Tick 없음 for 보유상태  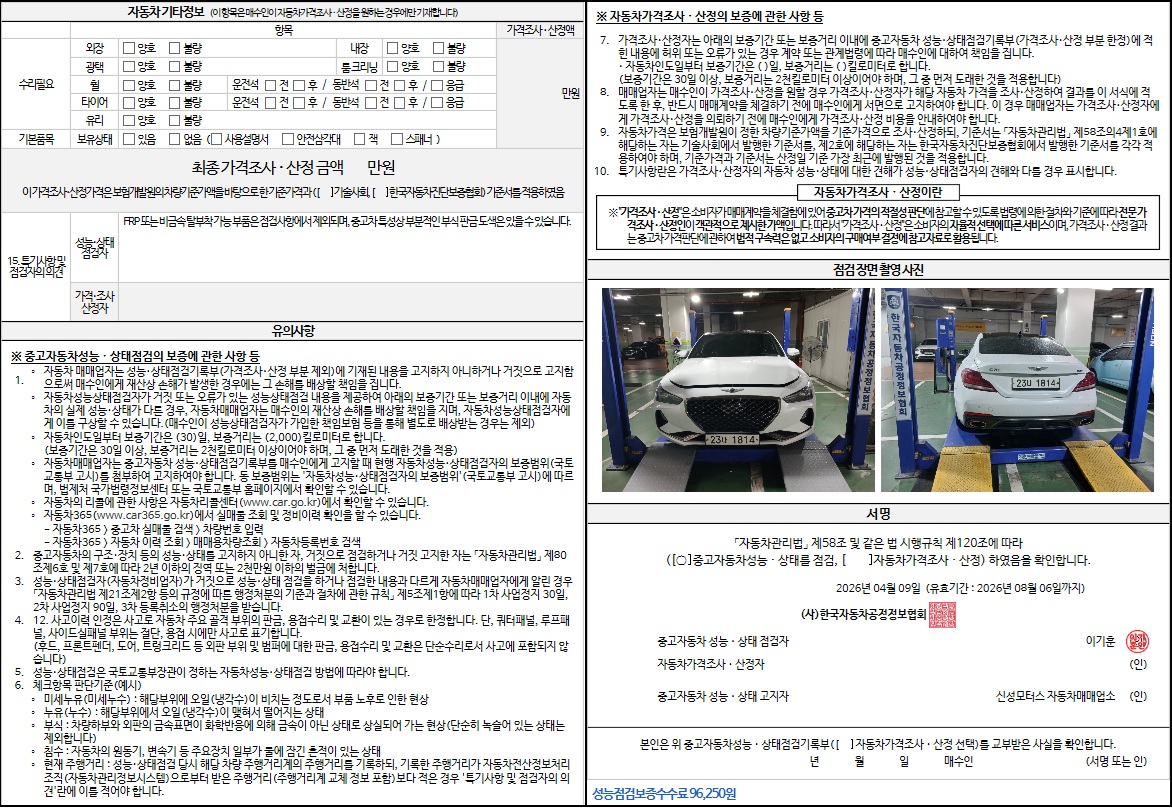pyautogui.click(x=174, y=139)
